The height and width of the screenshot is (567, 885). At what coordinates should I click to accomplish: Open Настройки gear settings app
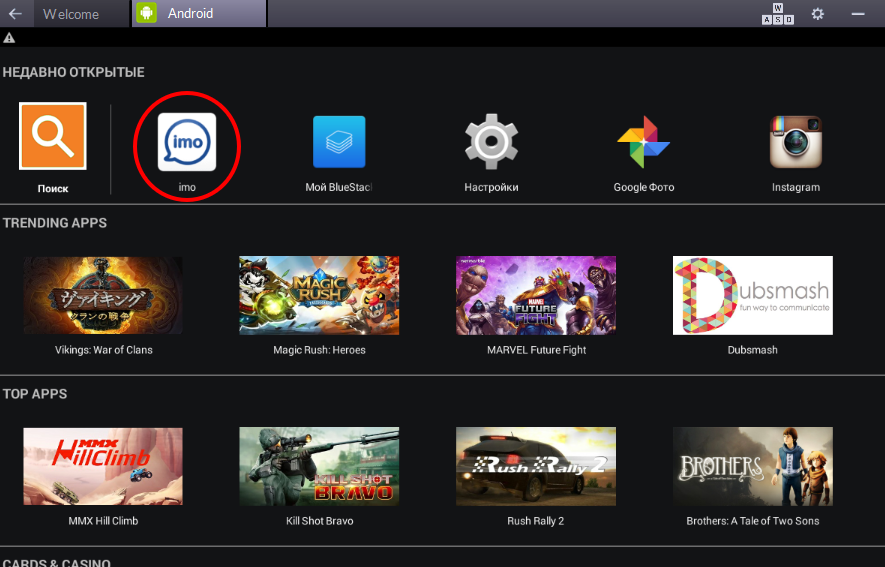[491, 142]
